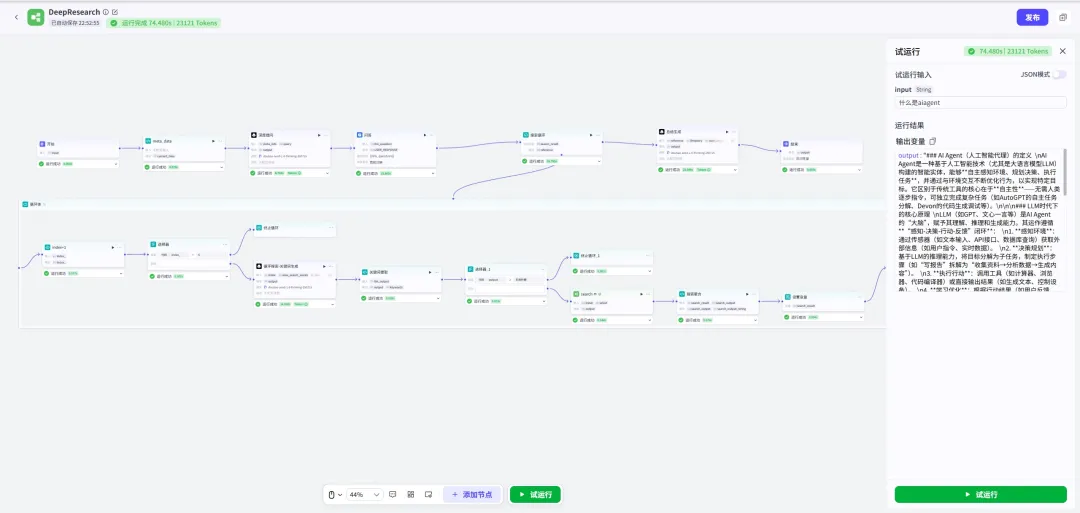Run the index+1 node with its play icon
Image resolution: width=1080 pixels, height=513 pixels.
coord(112,247)
